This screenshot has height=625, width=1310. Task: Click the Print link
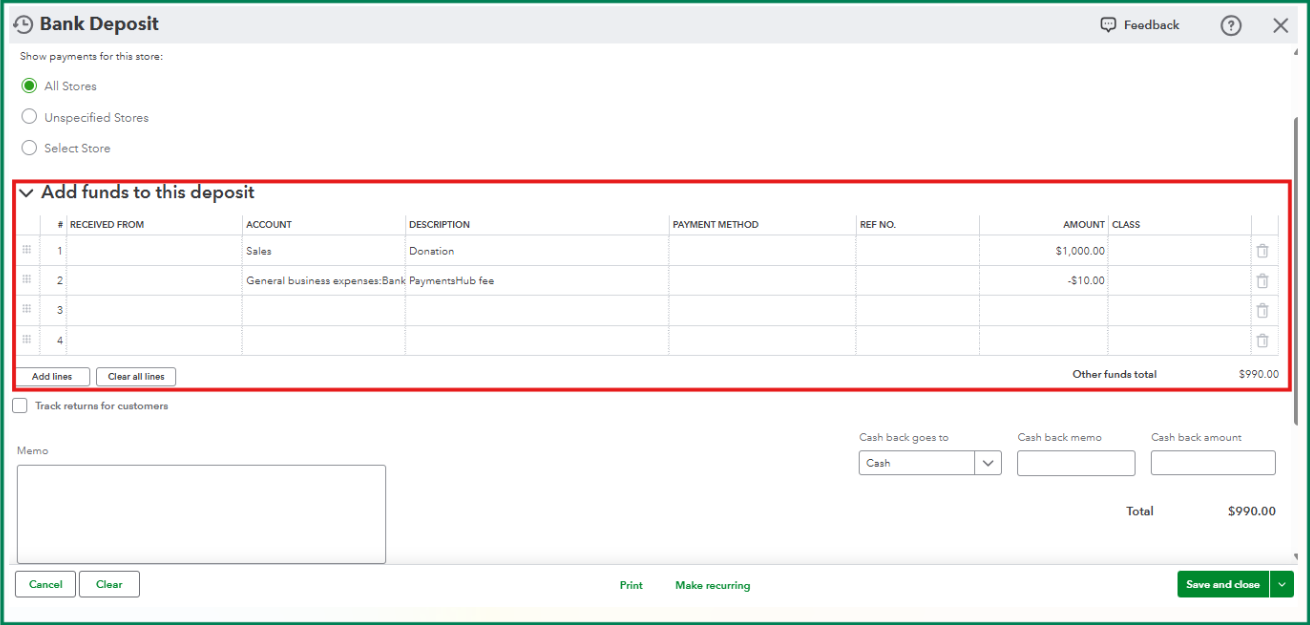pyautogui.click(x=631, y=585)
